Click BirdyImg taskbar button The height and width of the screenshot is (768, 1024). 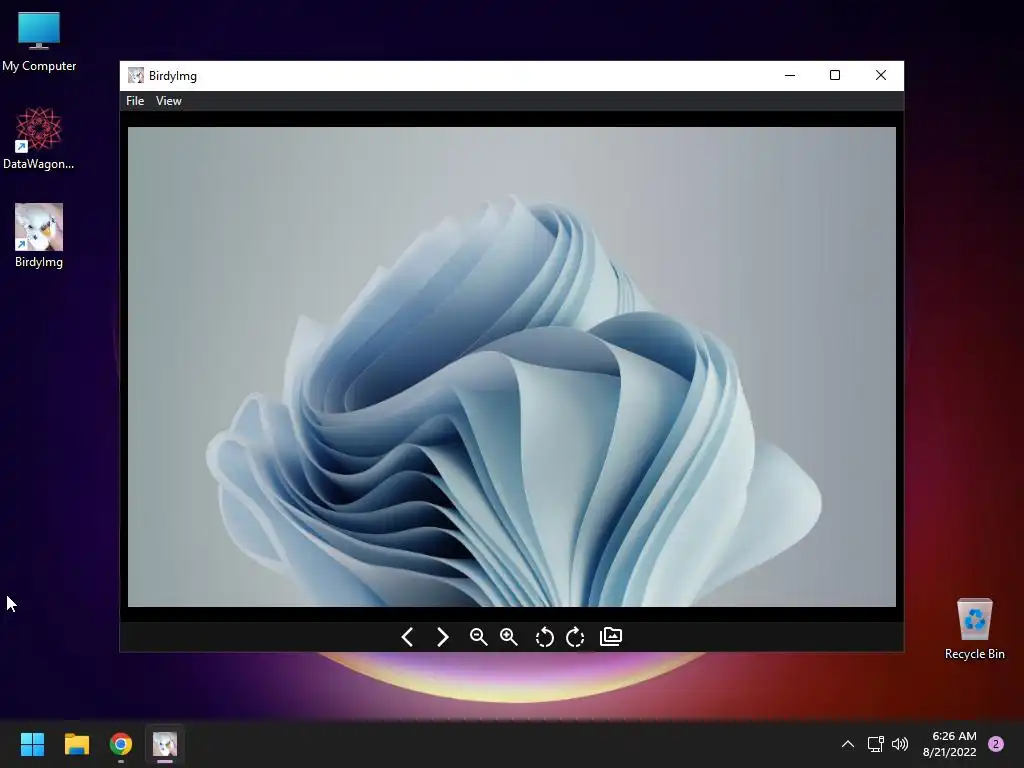coord(165,744)
